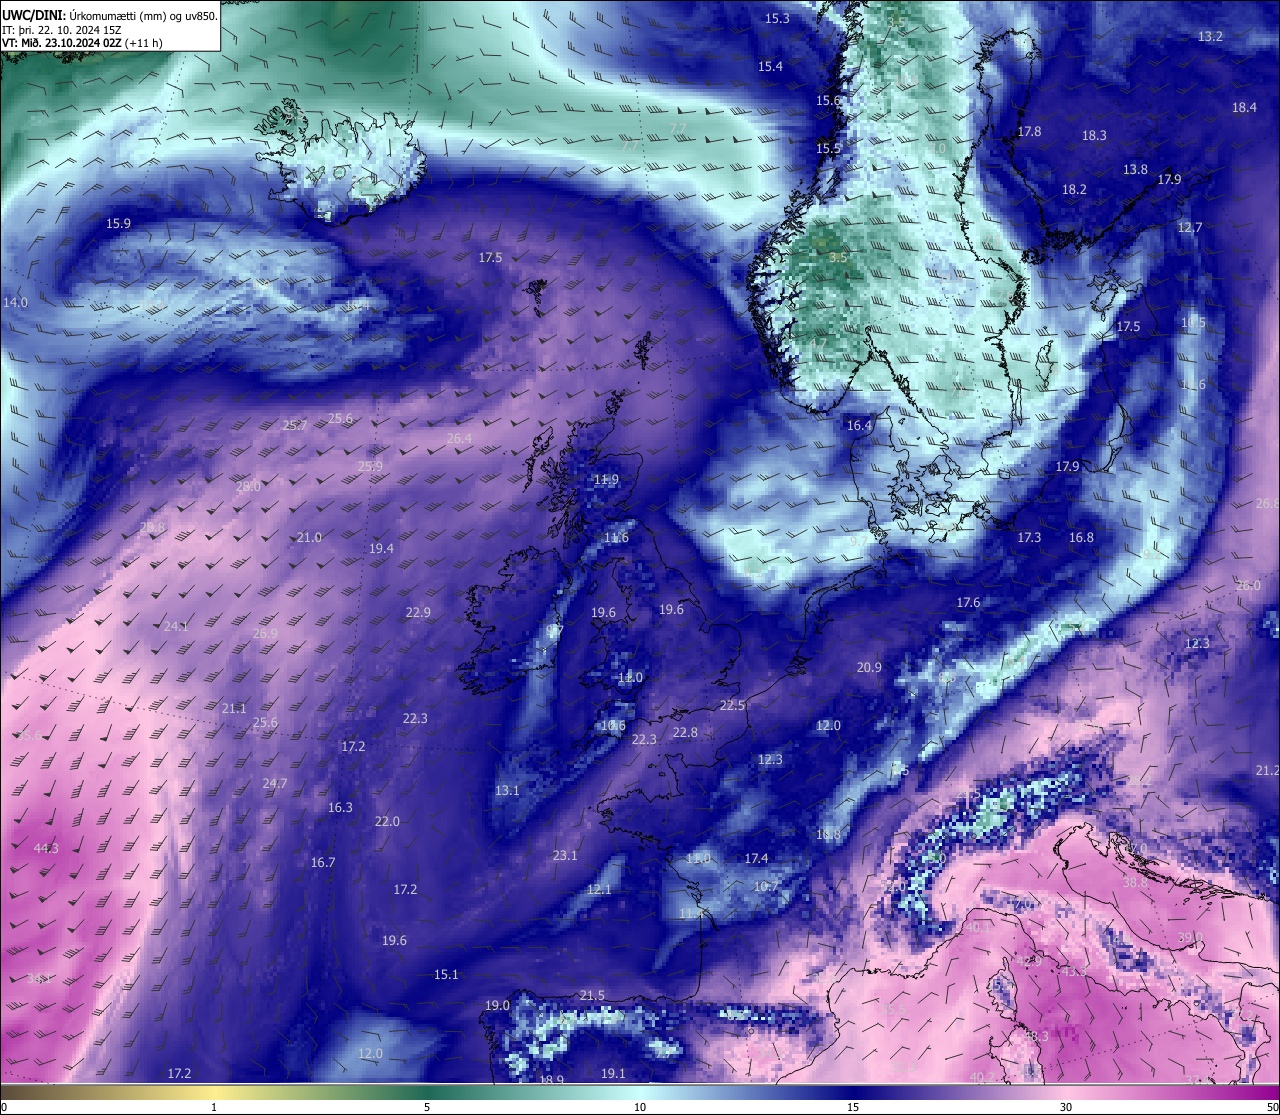Click the 21.1 value label
This screenshot has height=1115, width=1280.
[x=234, y=708]
